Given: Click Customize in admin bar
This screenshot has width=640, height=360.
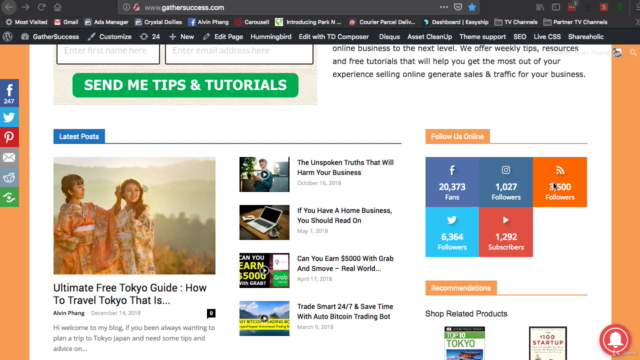Looking at the screenshot, I should 110,37.
